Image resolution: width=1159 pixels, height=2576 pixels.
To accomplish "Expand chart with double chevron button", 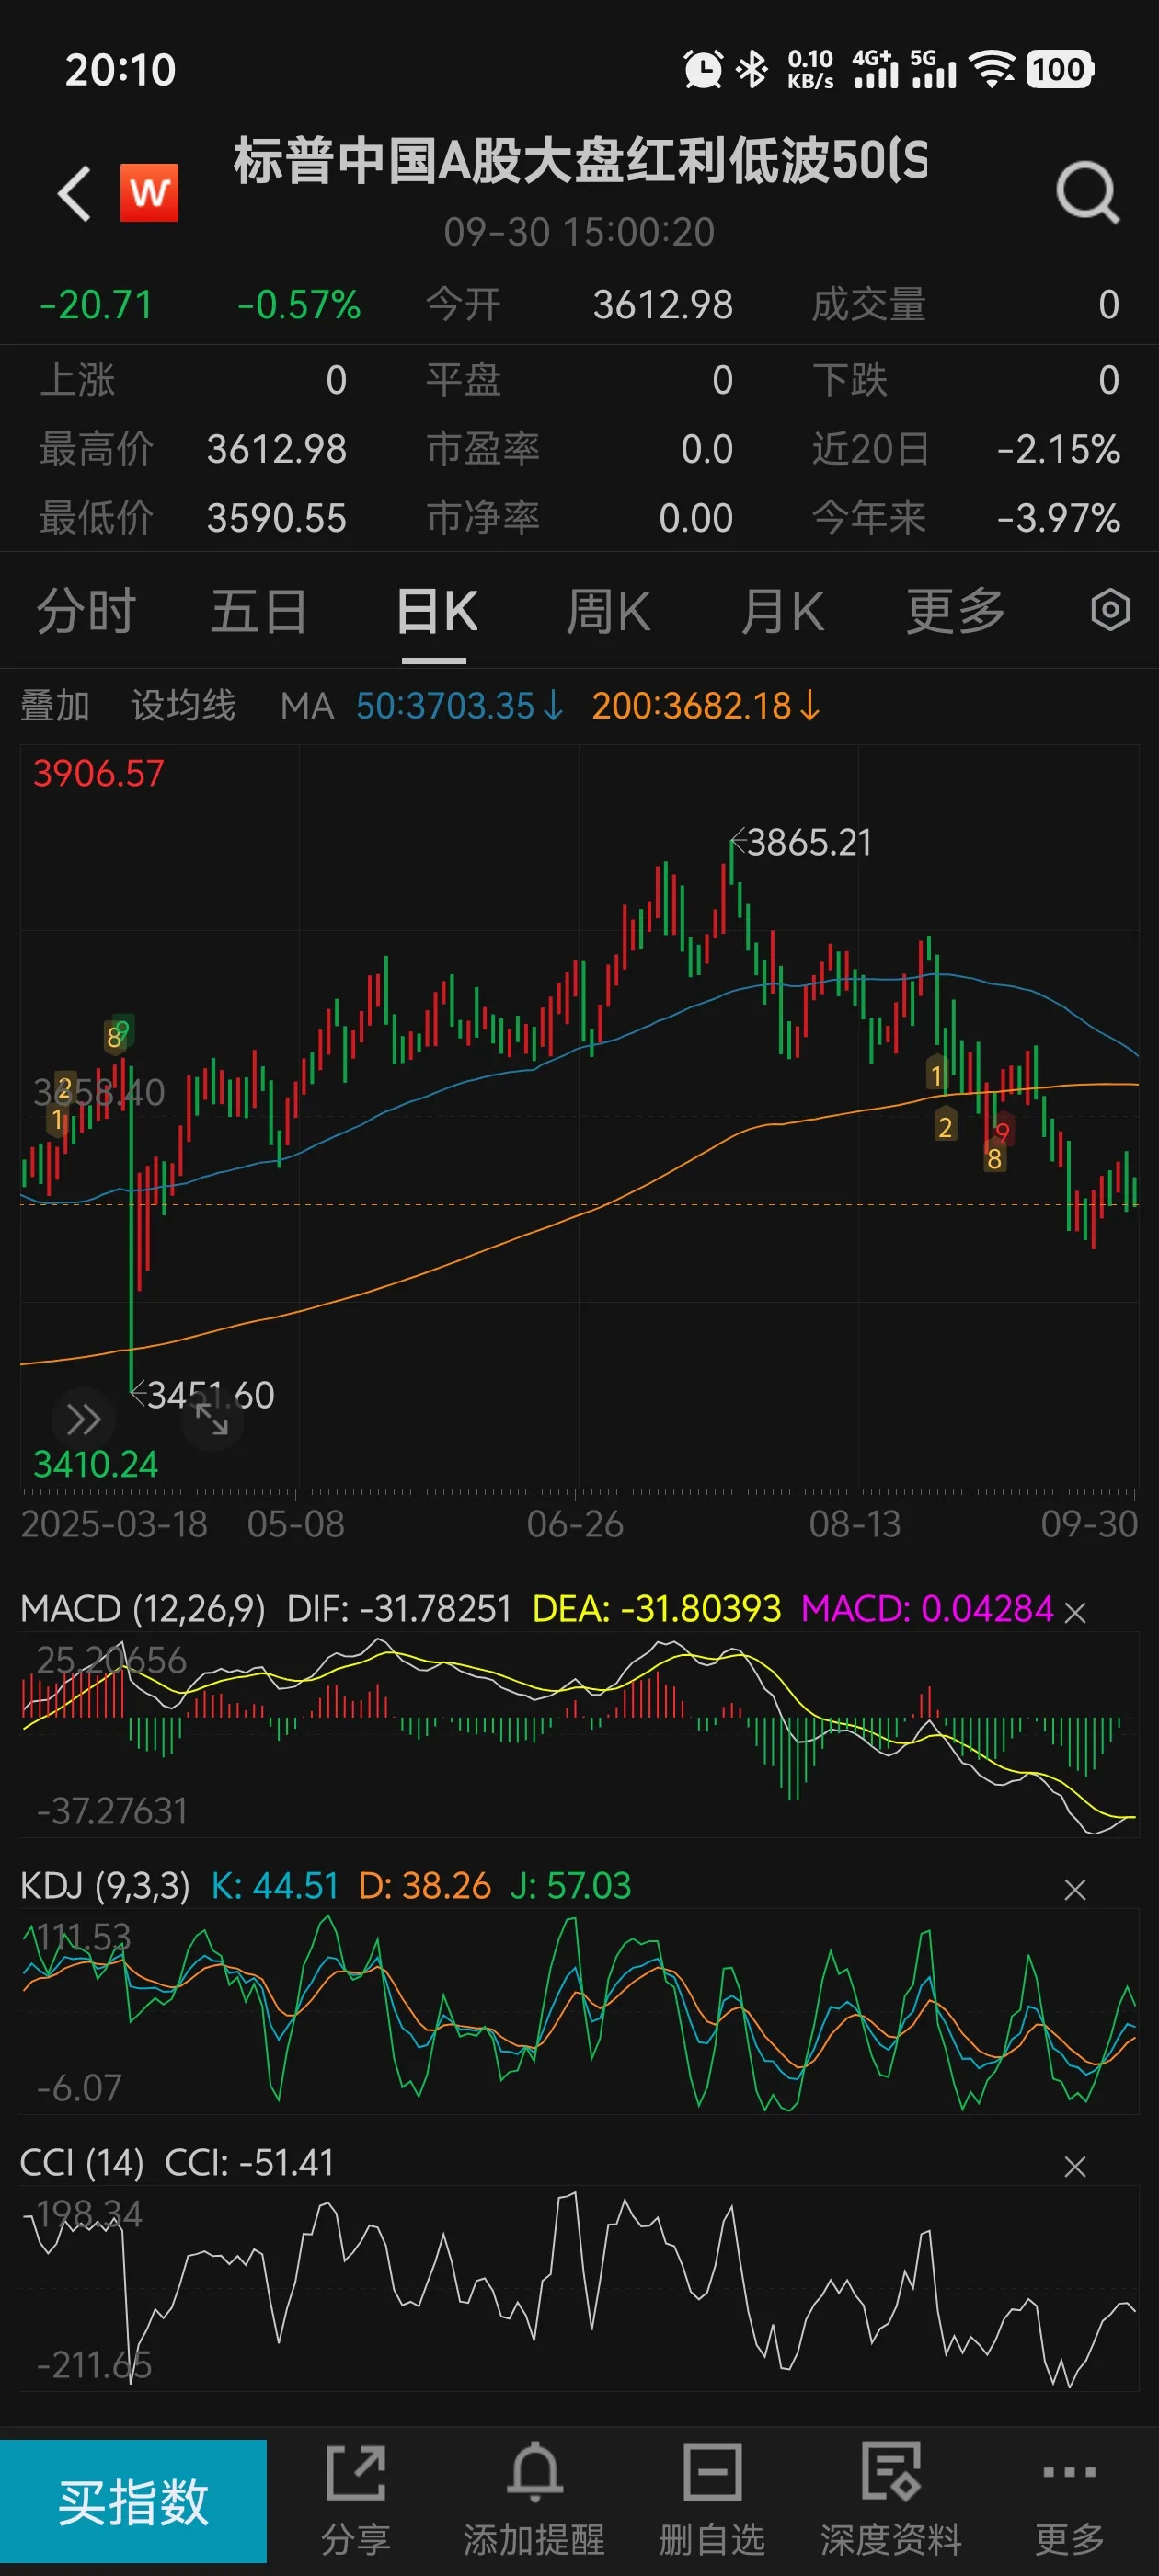I will coord(82,1418).
